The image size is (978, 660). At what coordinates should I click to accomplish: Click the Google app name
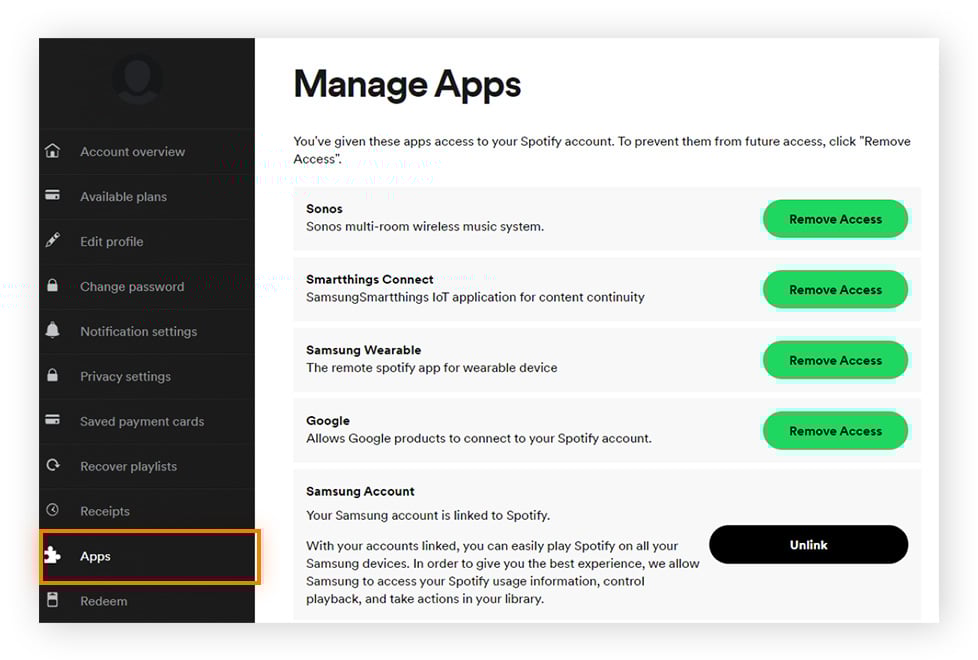click(328, 420)
